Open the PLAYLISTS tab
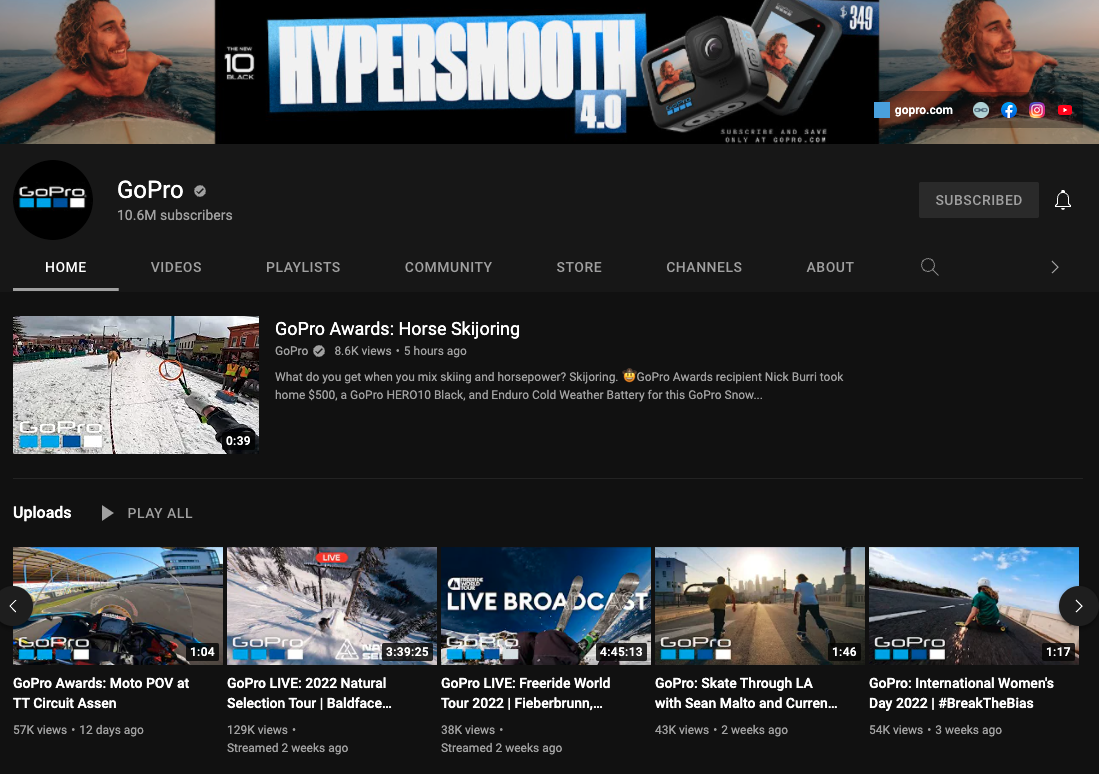The height and width of the screenshot is (774, 1099). 303,267
